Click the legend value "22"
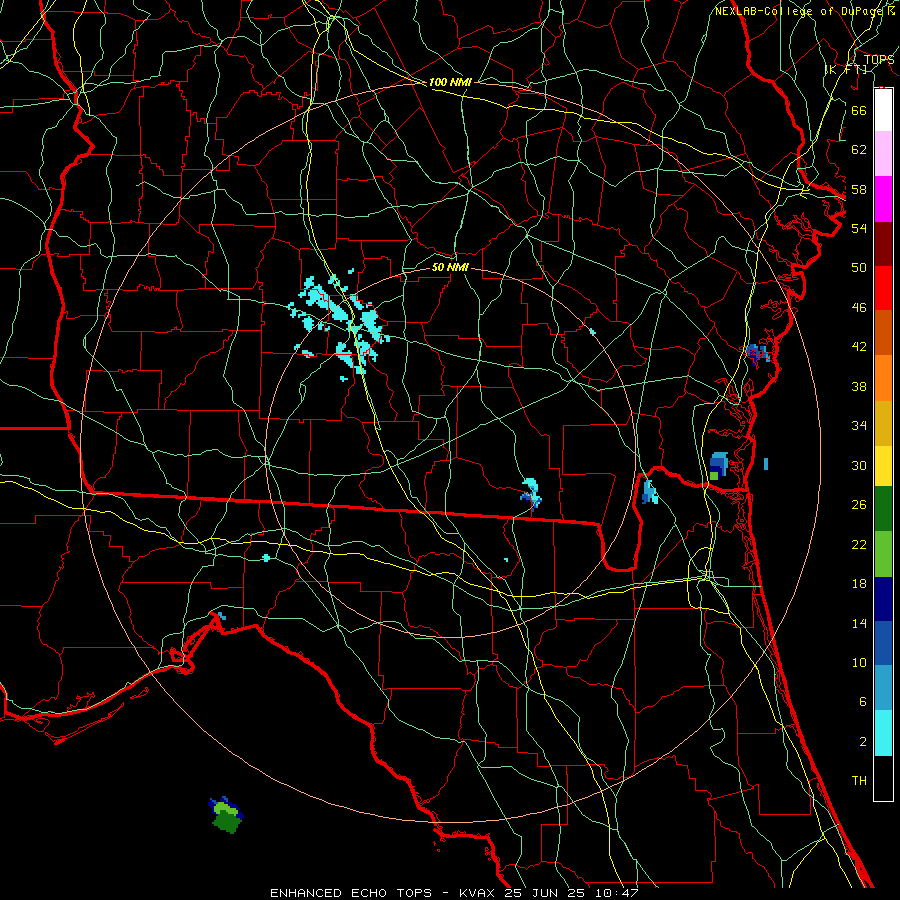Image resolution: width=900 pixels, height=900 pixels. click(859, 544)
